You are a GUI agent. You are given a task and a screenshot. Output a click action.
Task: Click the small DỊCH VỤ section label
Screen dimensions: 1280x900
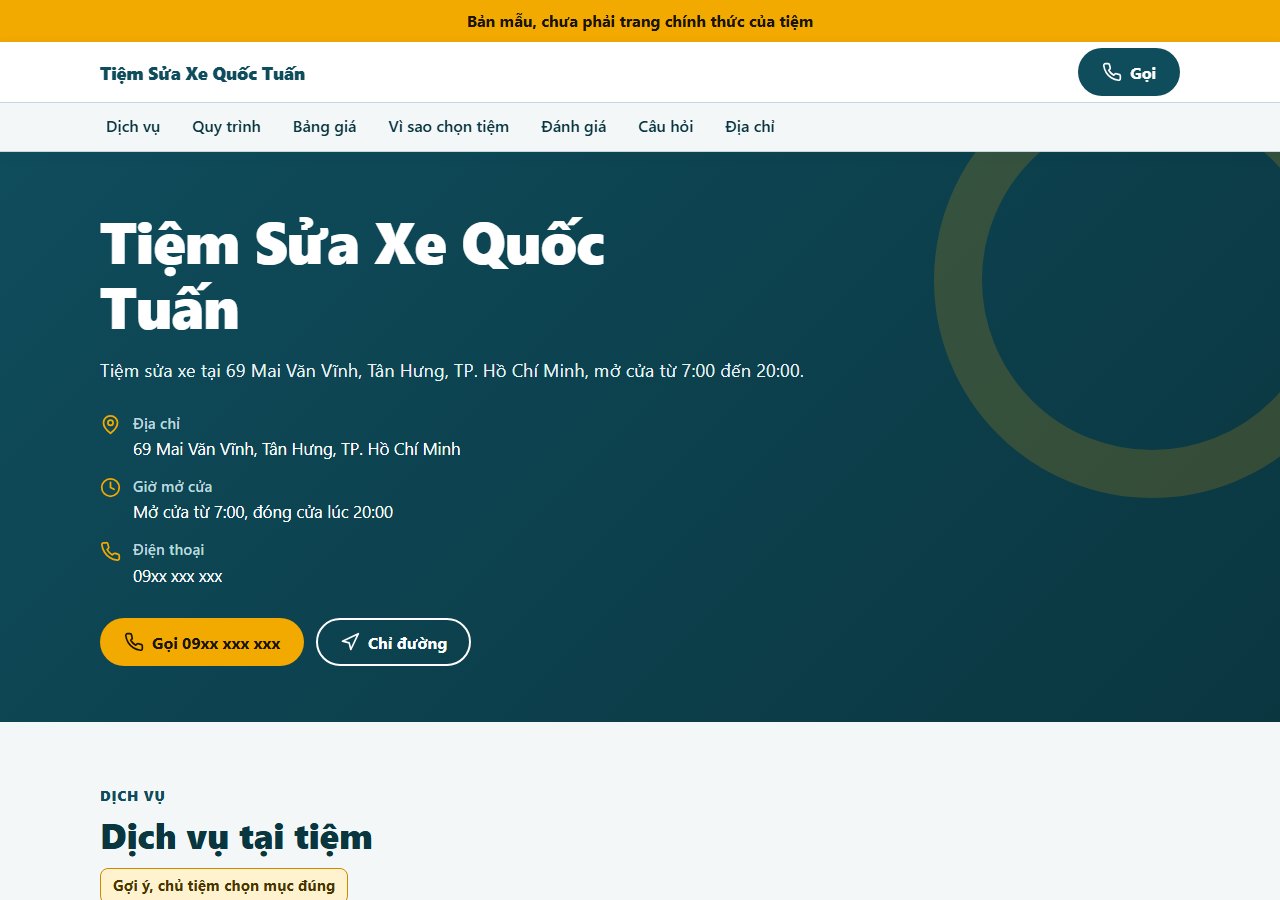click(133, 796)
